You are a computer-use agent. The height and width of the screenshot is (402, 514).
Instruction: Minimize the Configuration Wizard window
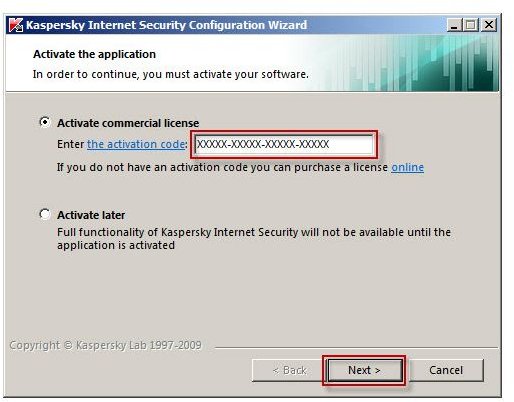tap(454, 25)
